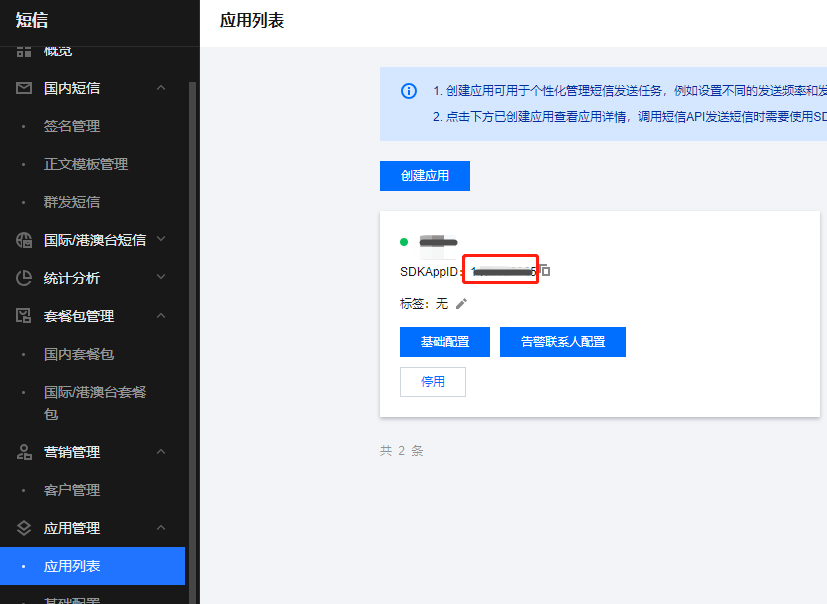This screenshot has height=604, width=827.
Task: Open 签名管理 in the sidebar
Action: click(72, 126)
